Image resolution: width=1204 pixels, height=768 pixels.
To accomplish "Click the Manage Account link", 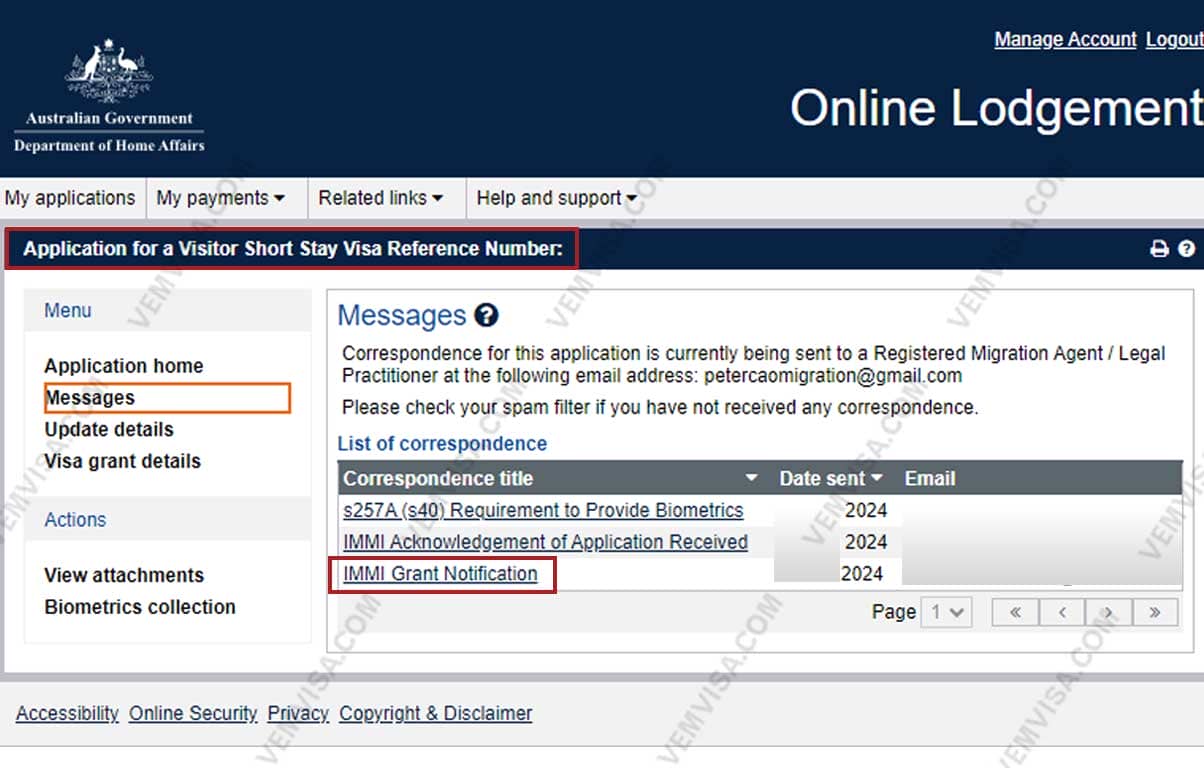I will (1065, 39).
